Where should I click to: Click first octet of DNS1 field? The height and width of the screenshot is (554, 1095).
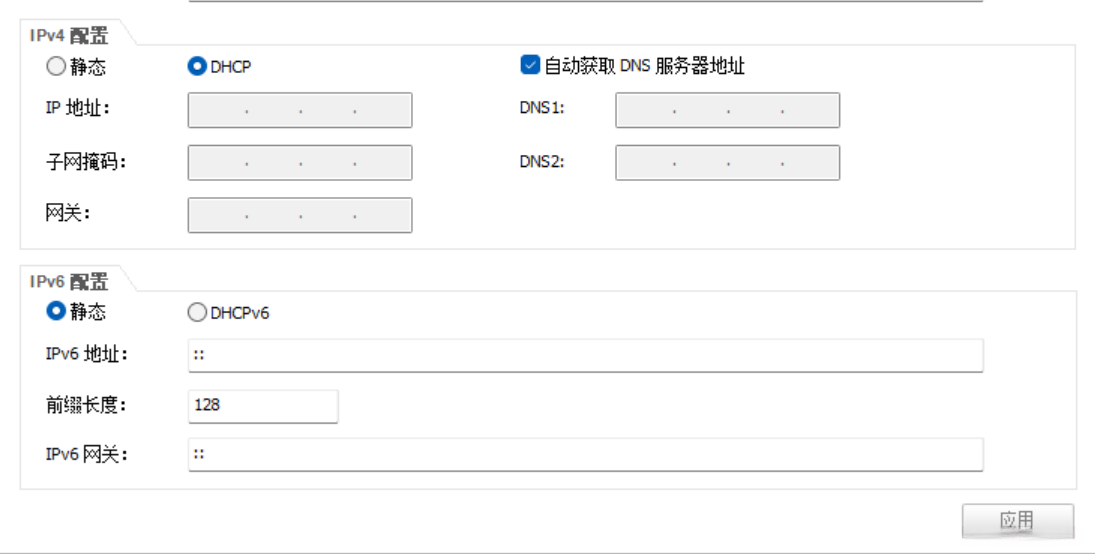point(645,110)
